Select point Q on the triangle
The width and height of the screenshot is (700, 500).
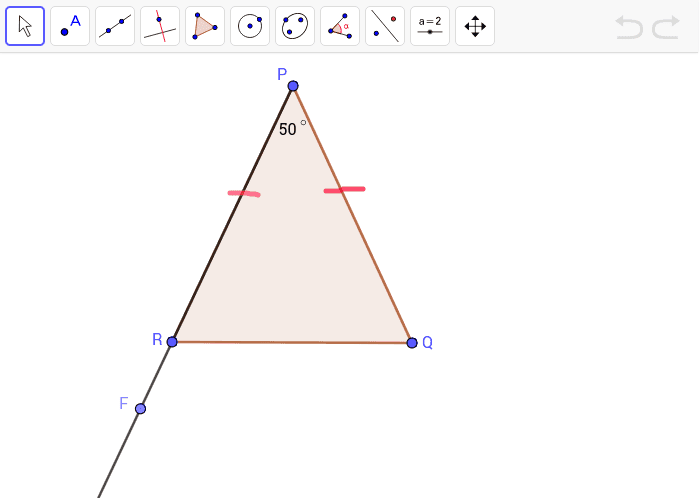click(412, 343)
